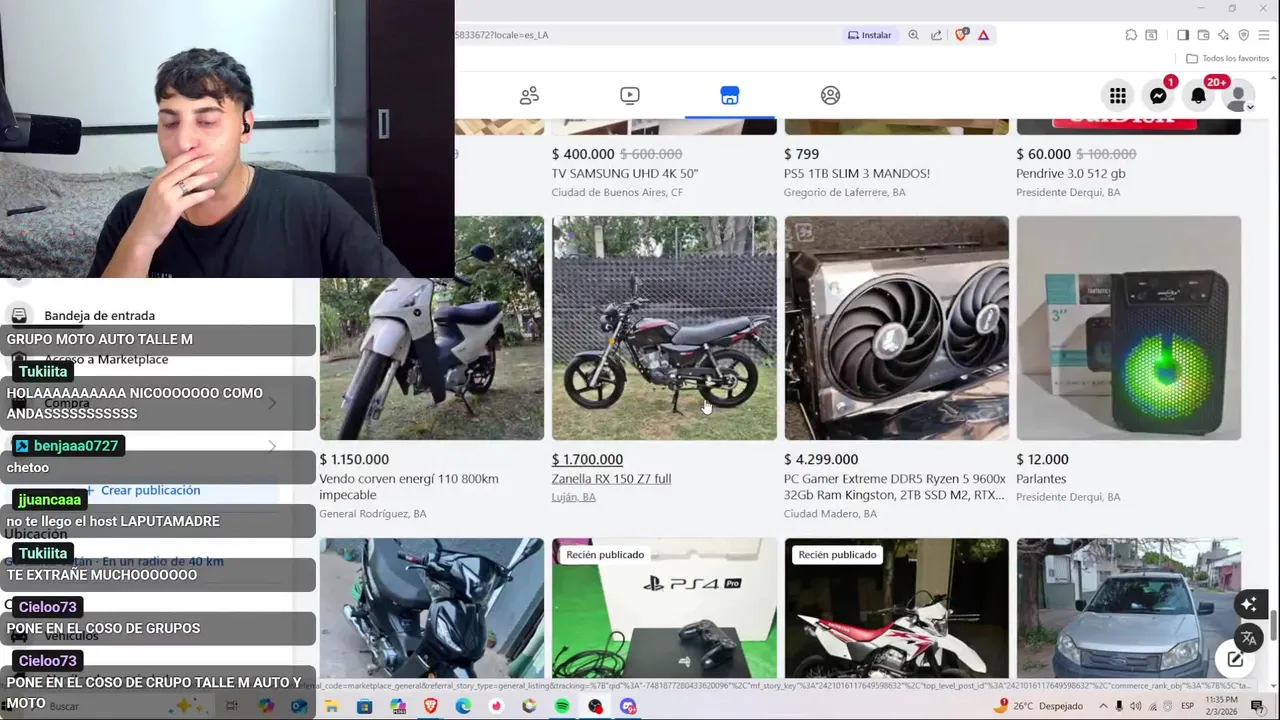1280x720 pixels.
Task: Click the $ 799 price
Action: (802, 154)
